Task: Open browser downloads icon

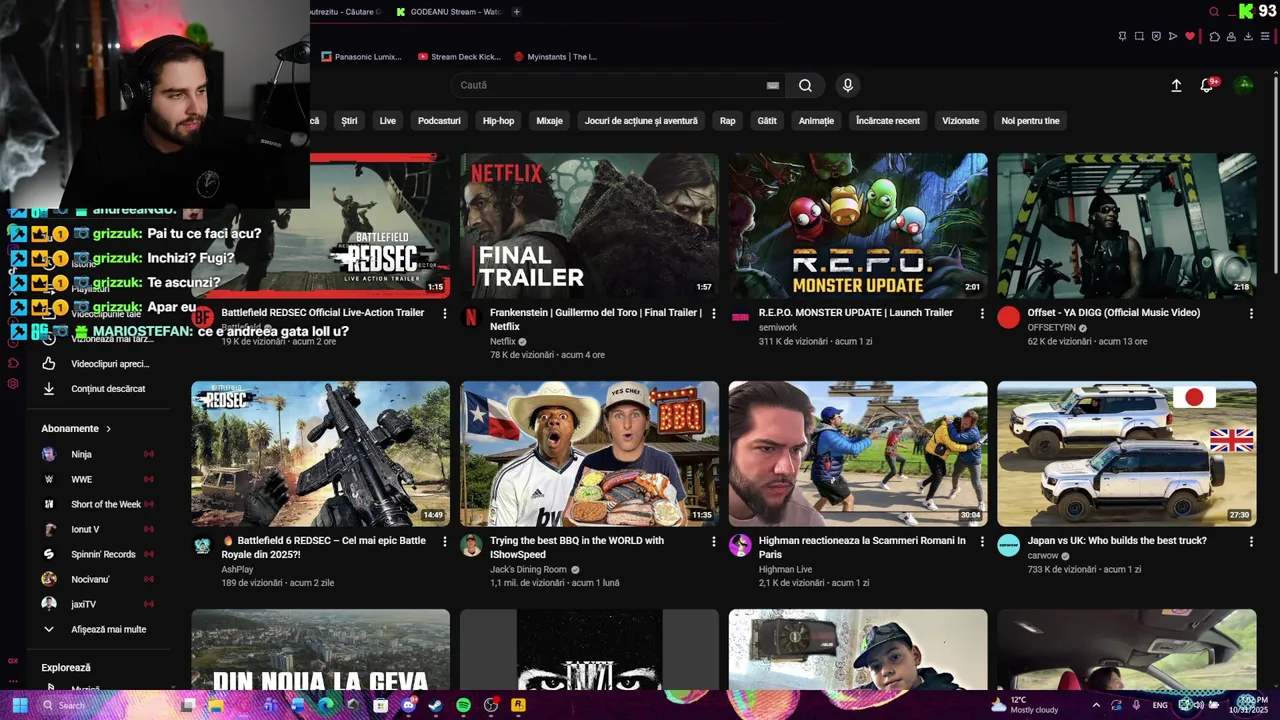Action: click(1248, 36)
